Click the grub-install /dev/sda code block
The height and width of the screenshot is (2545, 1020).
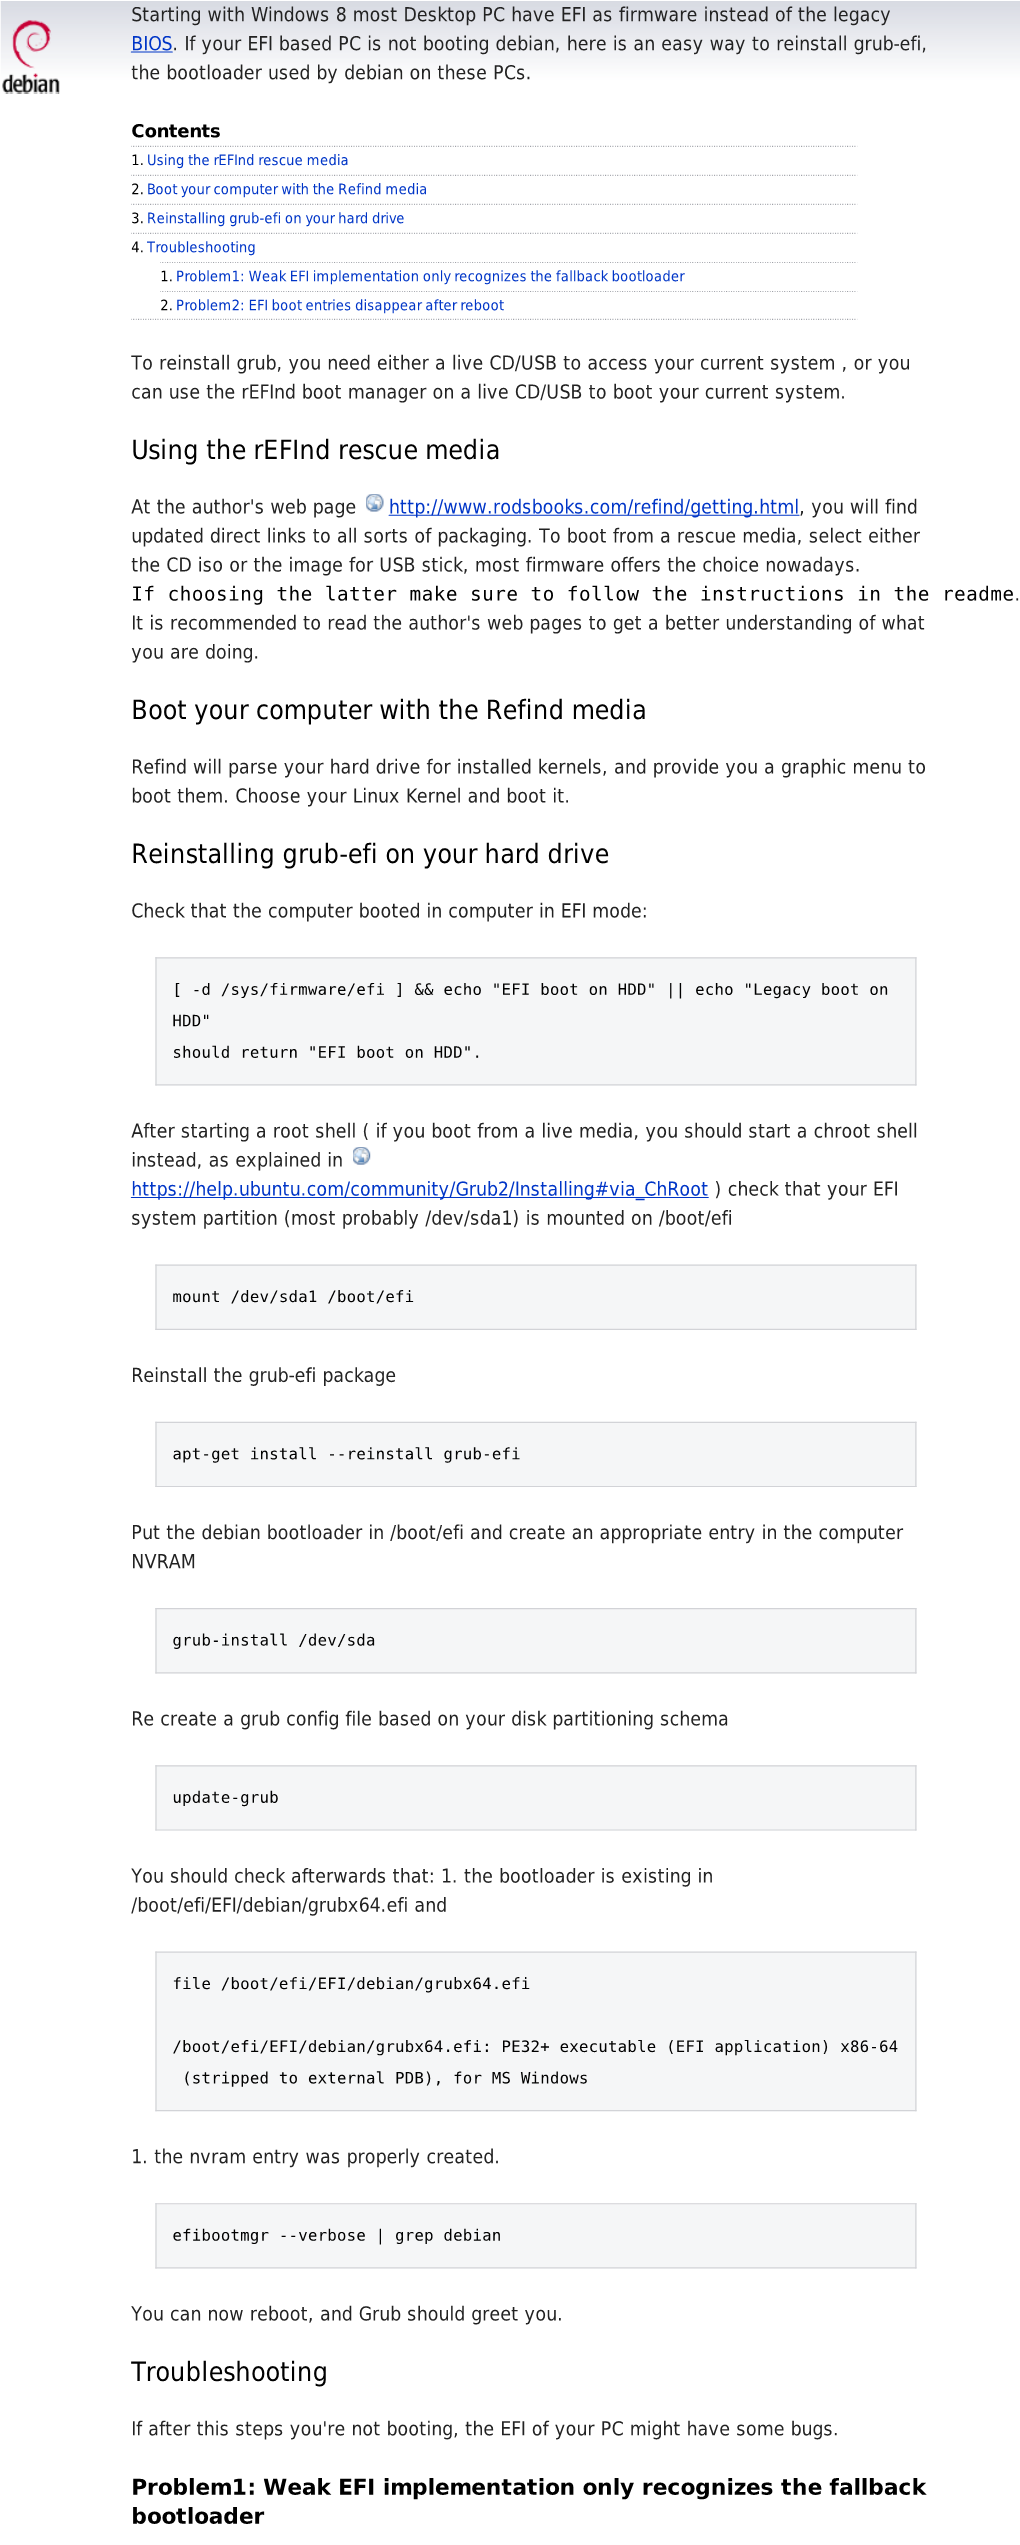[x=535, y=1640]
